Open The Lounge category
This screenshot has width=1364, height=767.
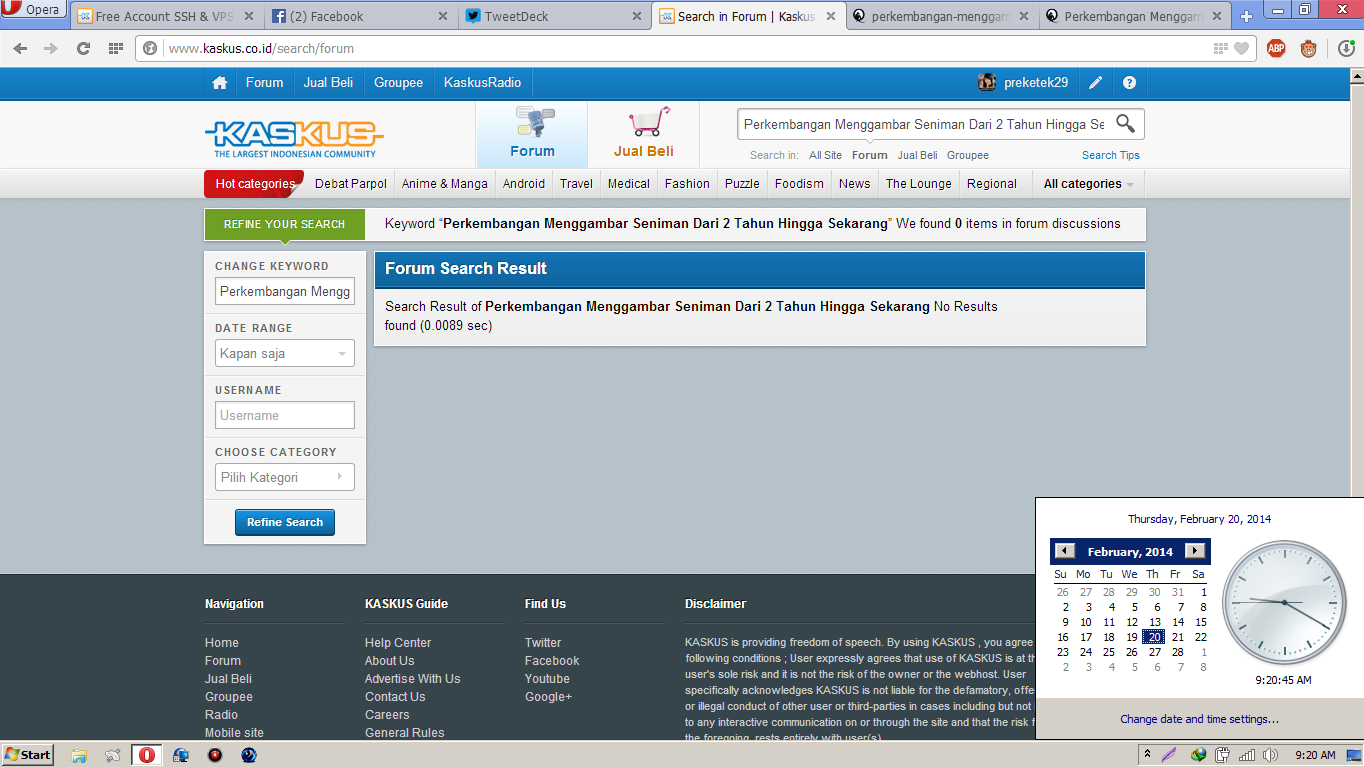(919, 184)
